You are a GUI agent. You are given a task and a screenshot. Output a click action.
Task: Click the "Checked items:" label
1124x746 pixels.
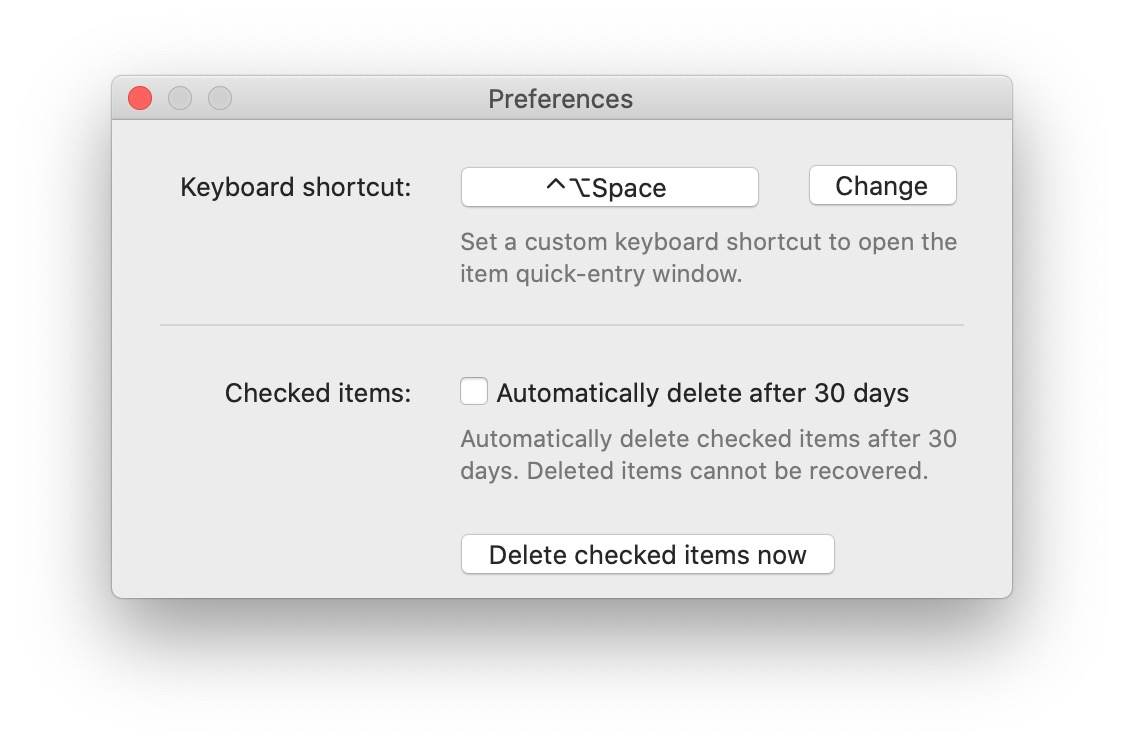(318, 393)
